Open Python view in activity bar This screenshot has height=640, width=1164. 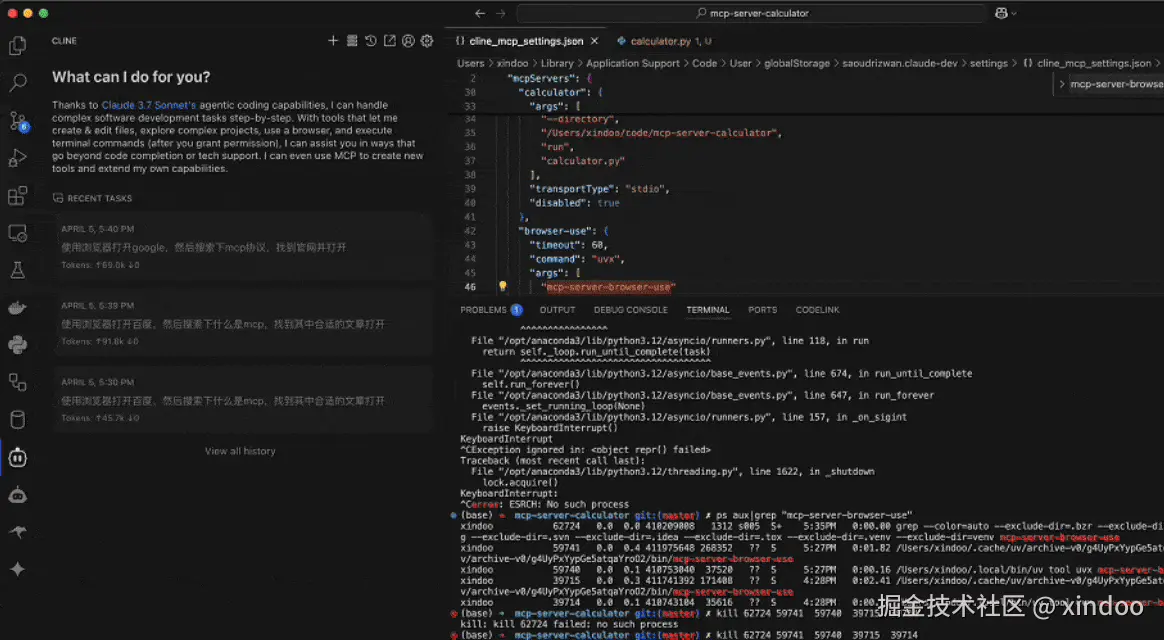tap(17, 345)
